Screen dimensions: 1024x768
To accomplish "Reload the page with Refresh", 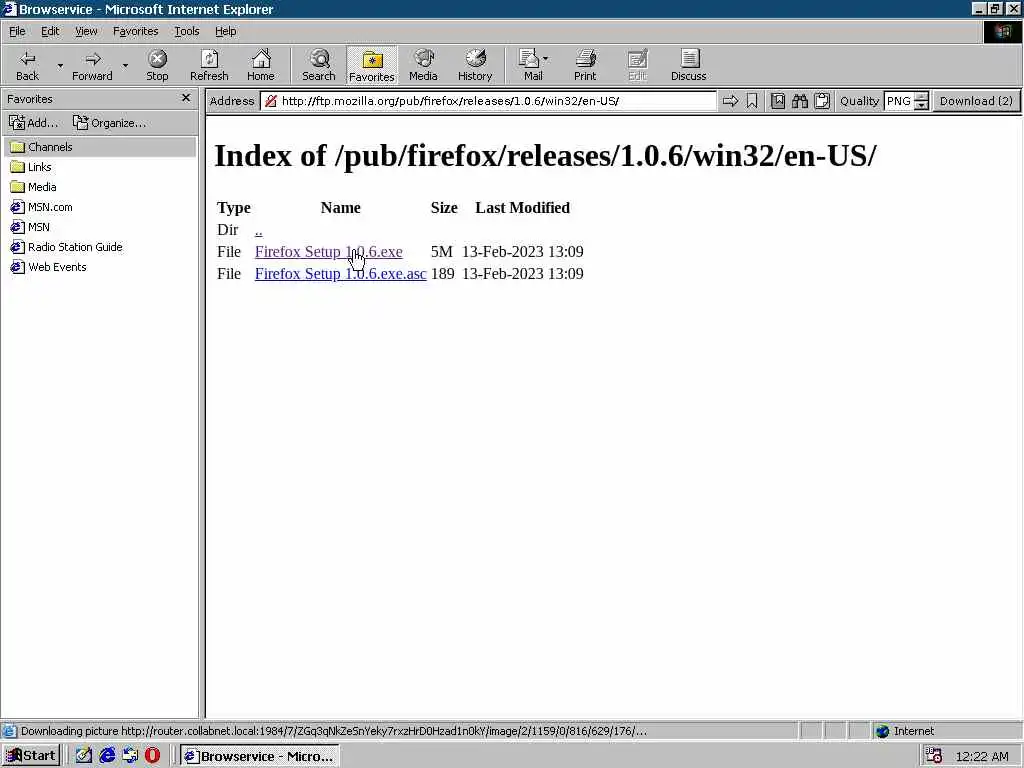I will [209, 65].
